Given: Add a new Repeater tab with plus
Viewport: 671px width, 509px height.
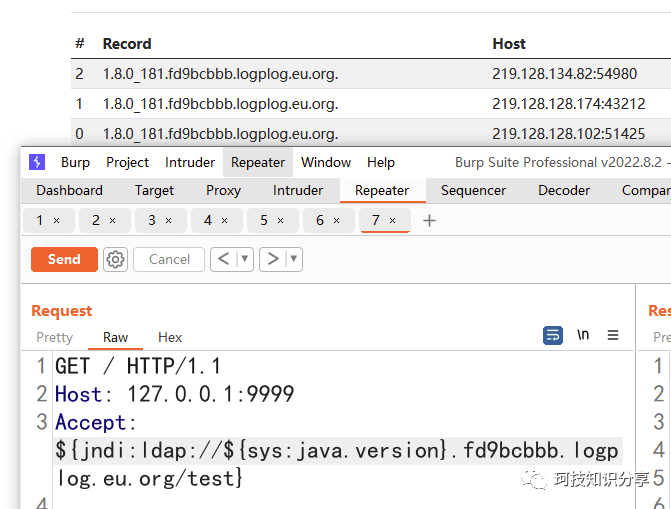Looking at the screenshot, I should [429, 221].
